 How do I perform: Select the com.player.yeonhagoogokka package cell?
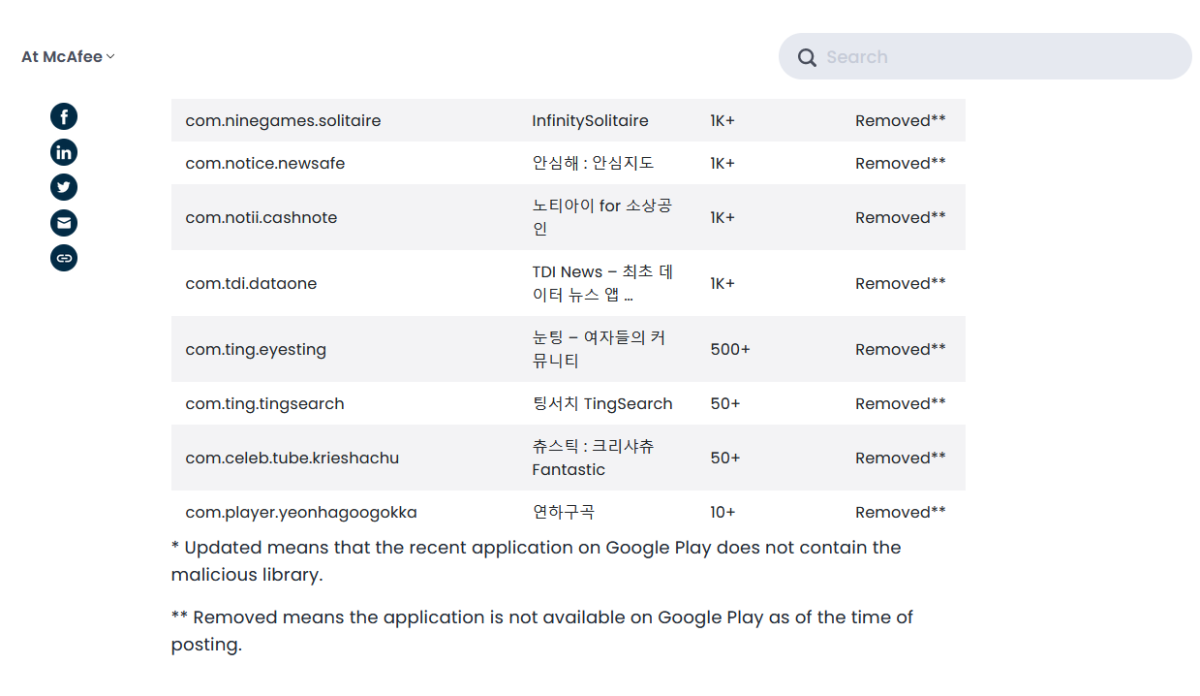[x=301, y=512]
